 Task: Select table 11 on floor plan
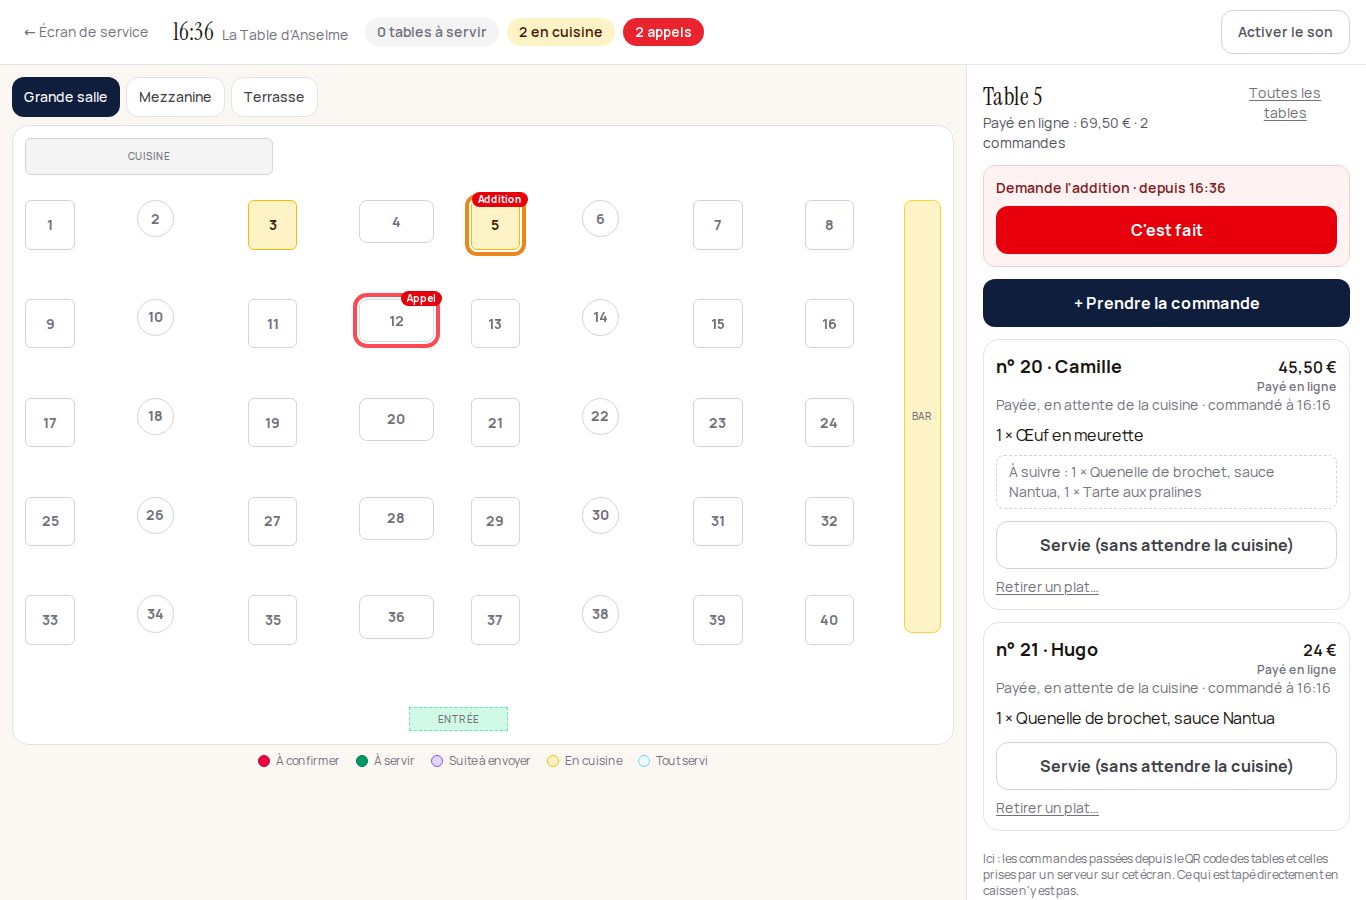pos(272,324)
